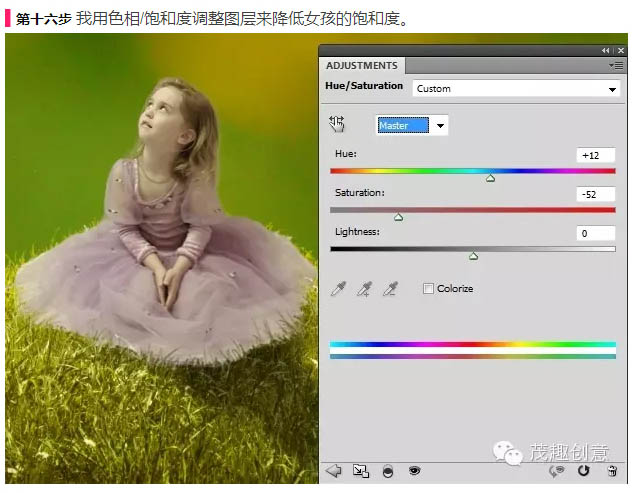Select the Subtract from Sample eyedropper
Viewport: 633px width, 493px height.
click(x=391, y=289)
